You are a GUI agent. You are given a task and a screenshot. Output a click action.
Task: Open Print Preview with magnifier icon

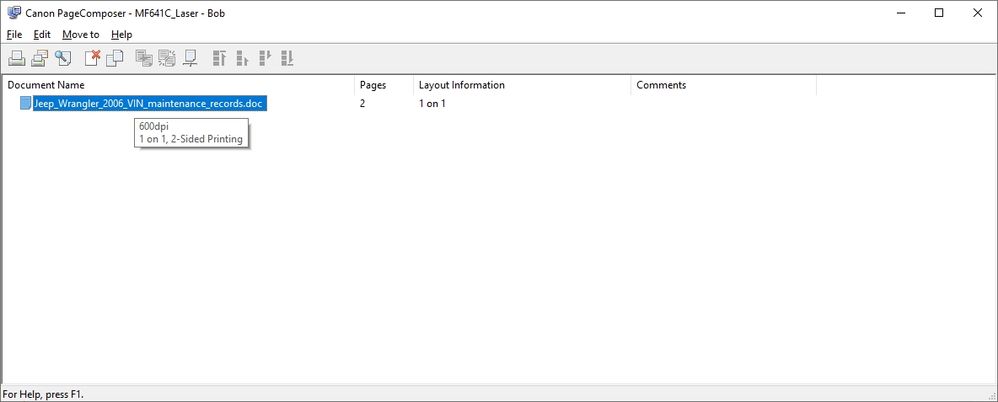coord(63,58)
